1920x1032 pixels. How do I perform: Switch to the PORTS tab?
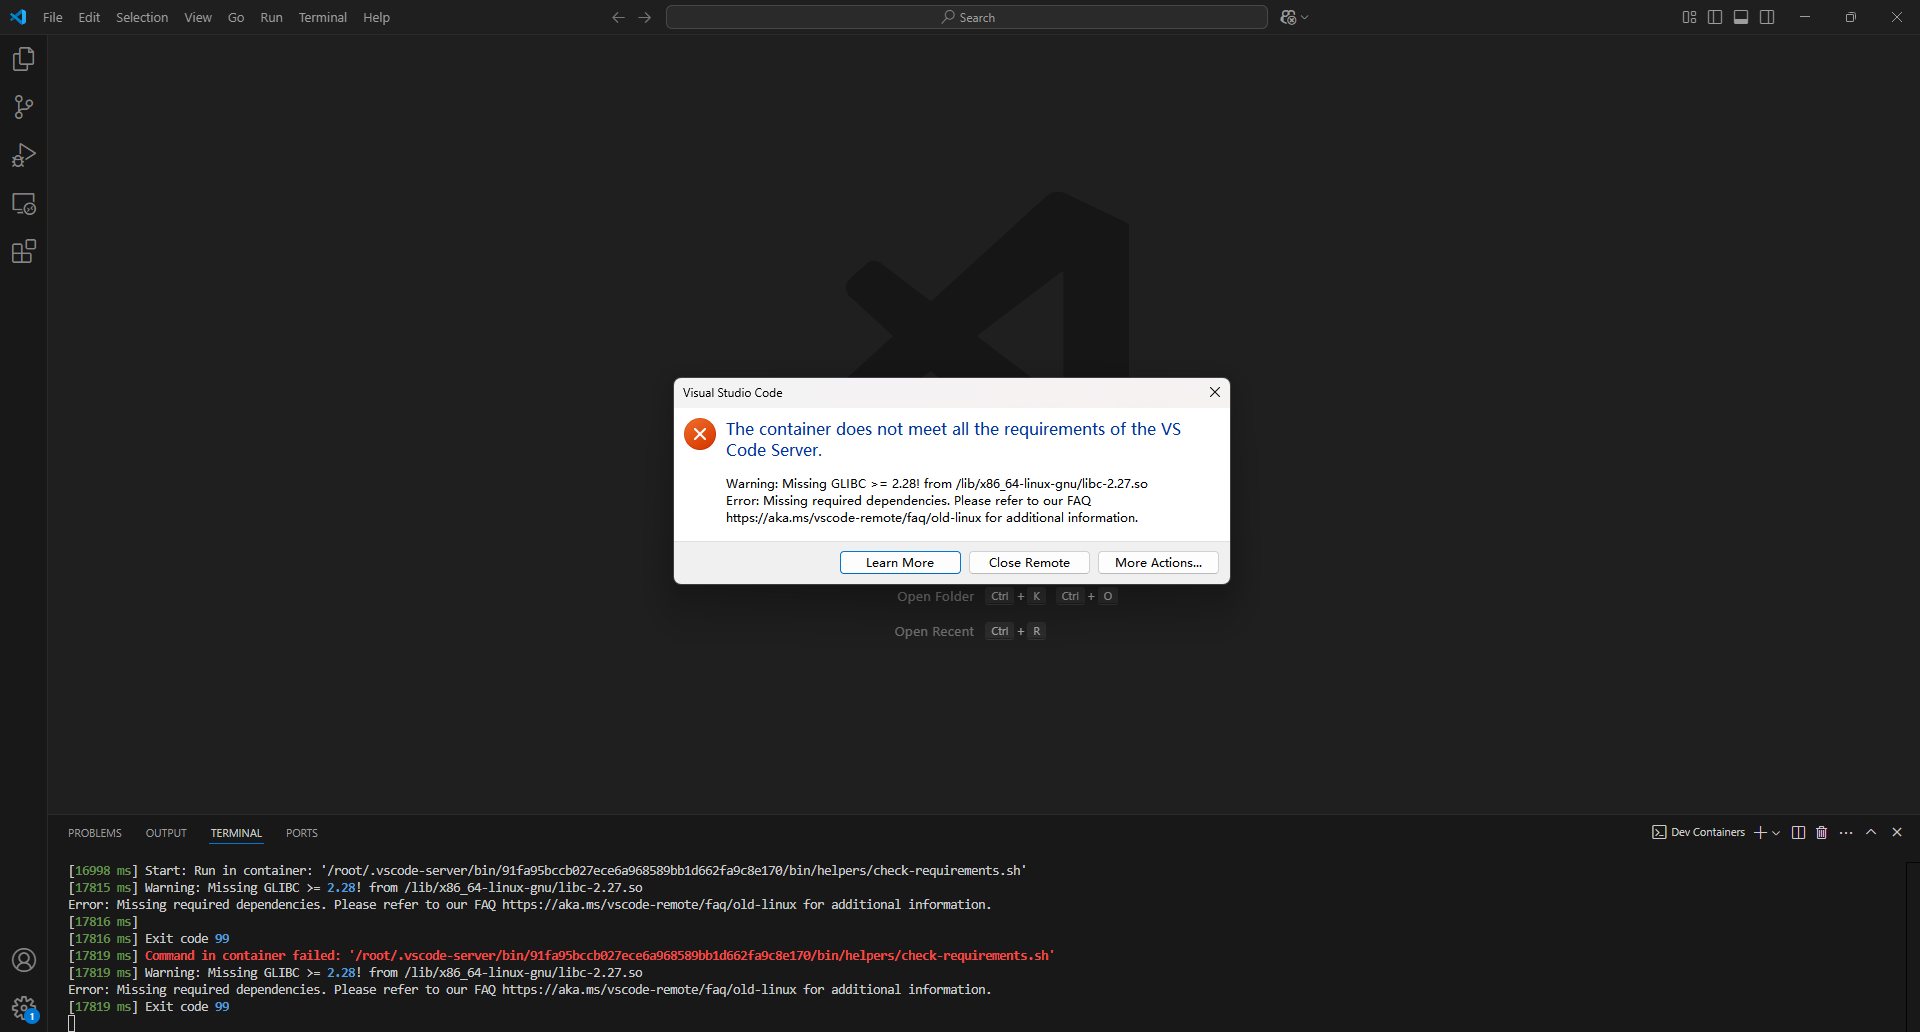(x=302, y=833)
